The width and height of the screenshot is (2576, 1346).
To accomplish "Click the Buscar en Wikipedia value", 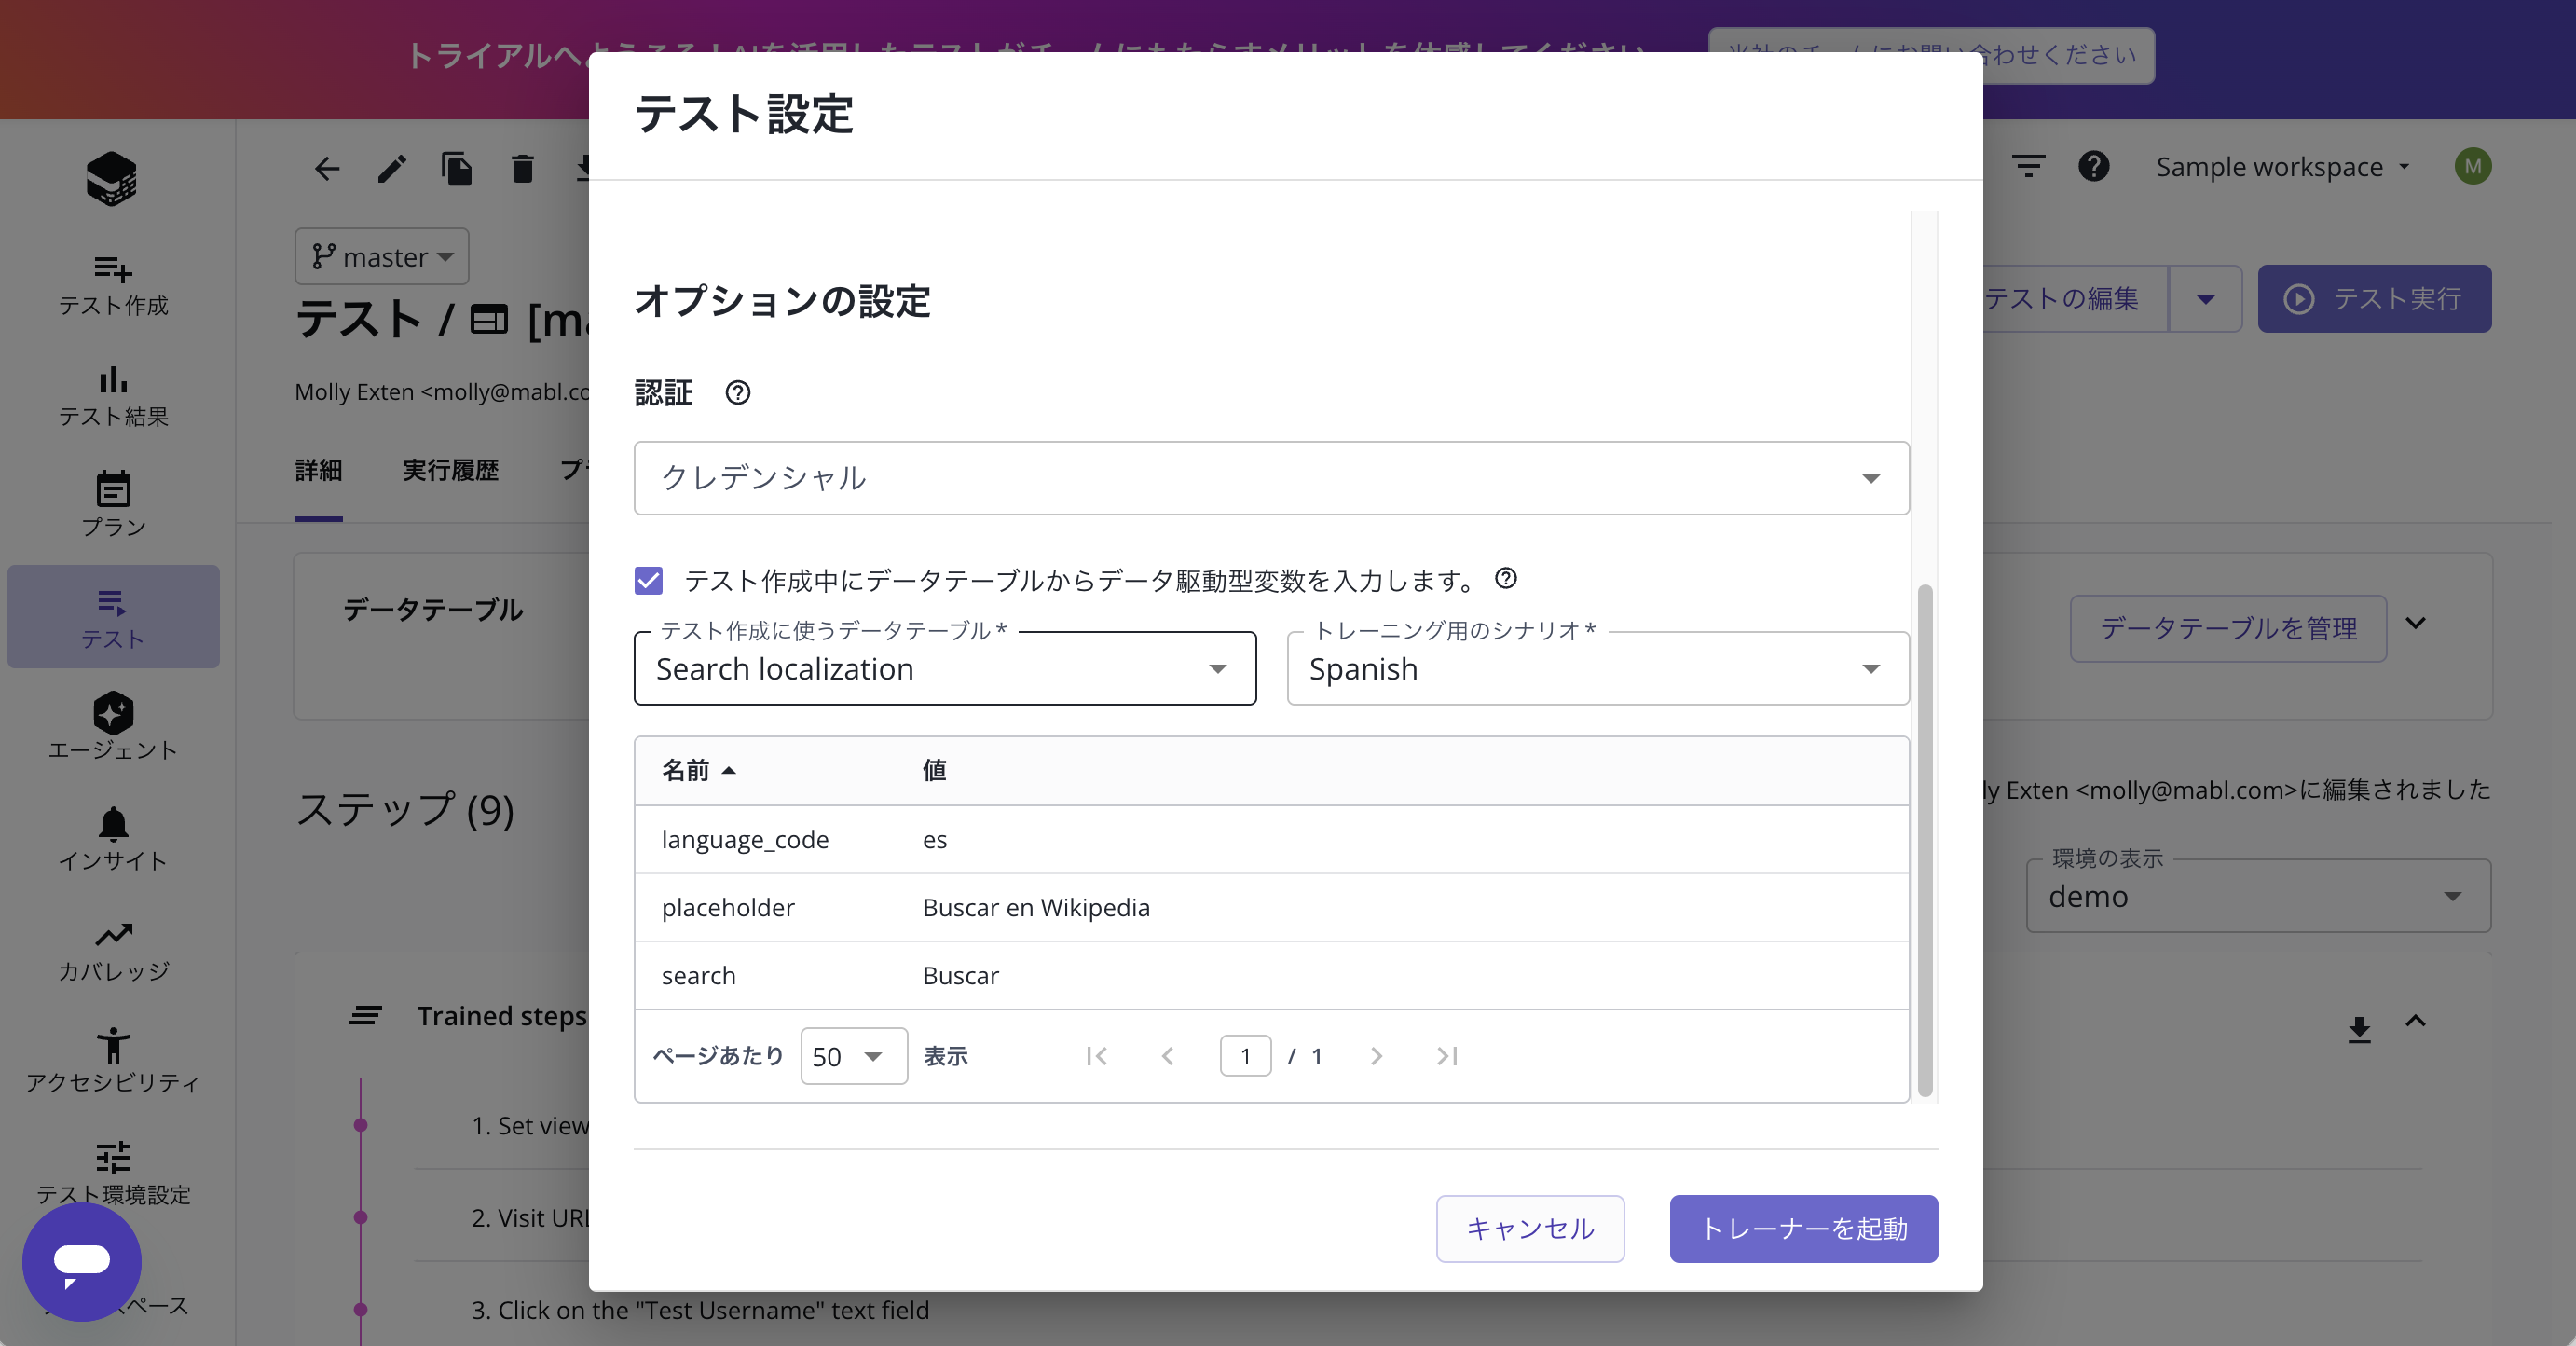I will click(x=1036, y=908).
